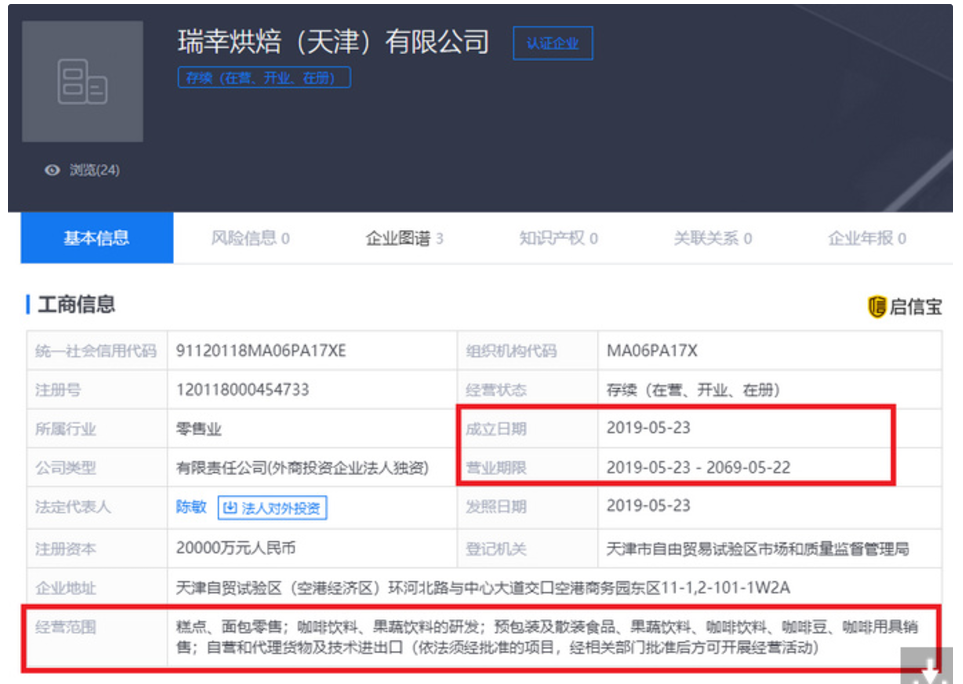Open the 法人对外投资 button
Image resolution: width=963 pixels, height=684 pixels.
coord(272,508)
